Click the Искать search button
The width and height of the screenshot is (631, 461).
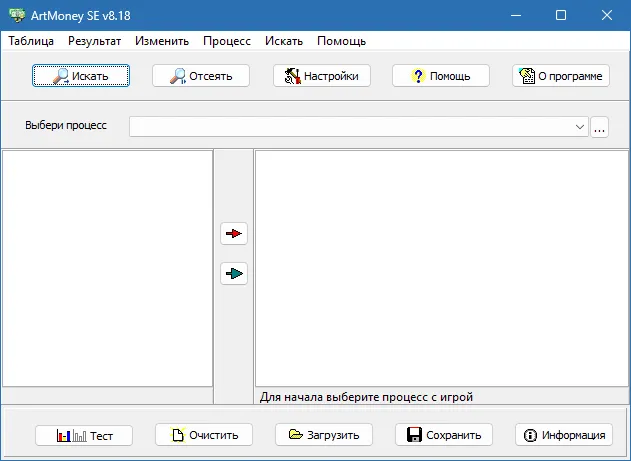pos(81,76)
